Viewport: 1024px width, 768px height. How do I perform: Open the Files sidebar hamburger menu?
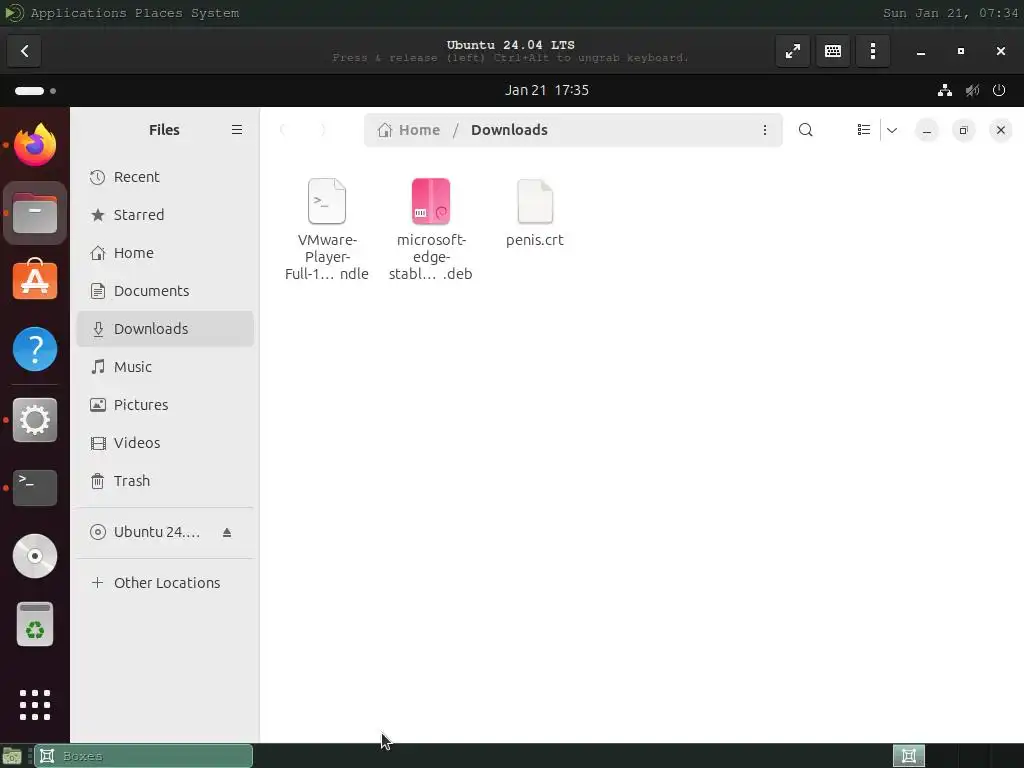point(237,130)
